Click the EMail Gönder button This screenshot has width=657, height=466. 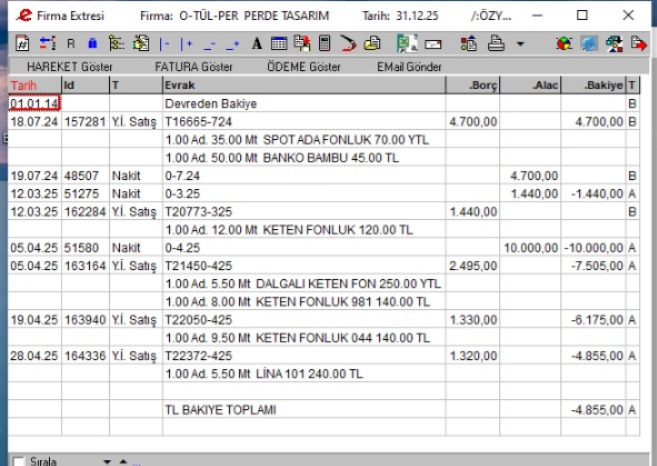point(410,67)
